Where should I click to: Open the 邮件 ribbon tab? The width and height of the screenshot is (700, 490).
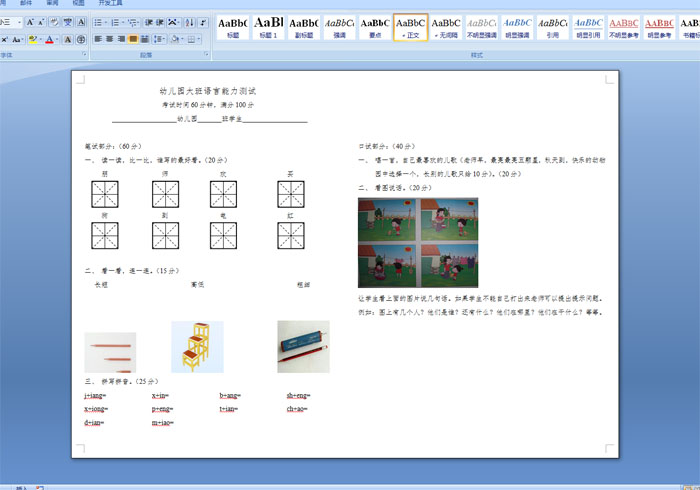tap(26, 3)
